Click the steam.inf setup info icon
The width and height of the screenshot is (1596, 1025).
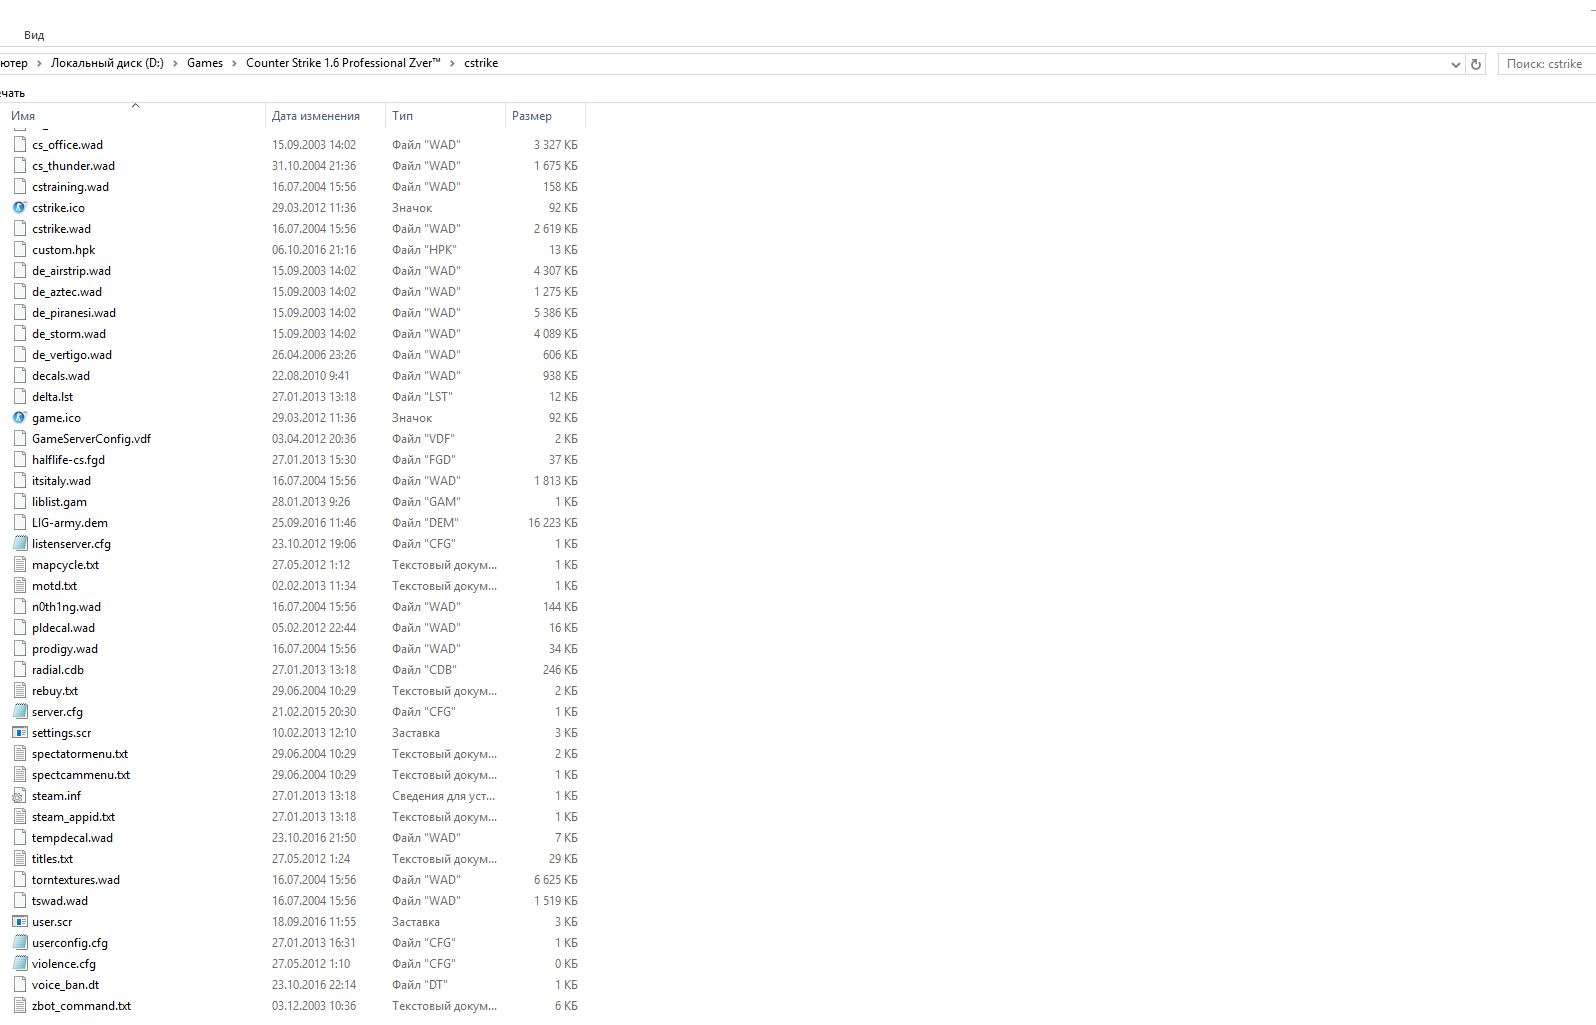click(19, 796)
